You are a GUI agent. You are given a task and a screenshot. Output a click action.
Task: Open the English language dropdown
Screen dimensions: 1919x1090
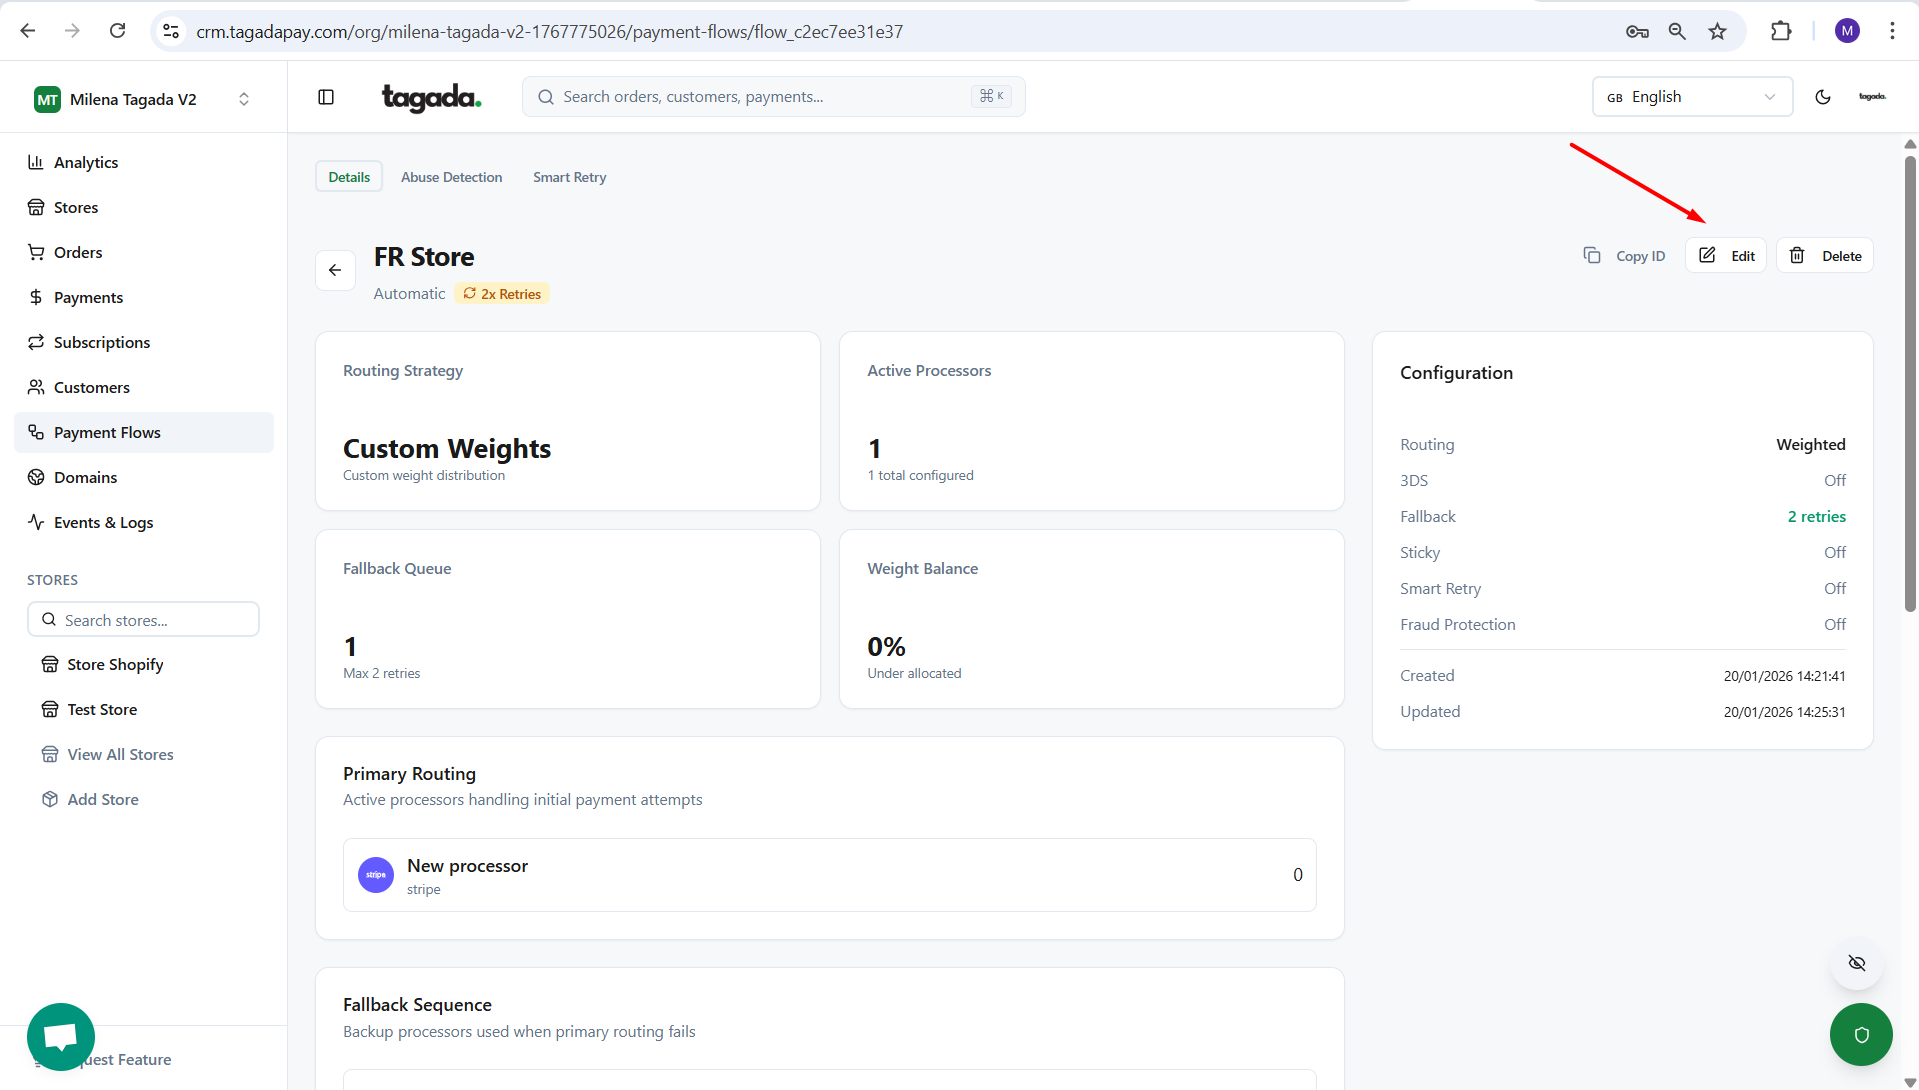[x=1691, y=97]
